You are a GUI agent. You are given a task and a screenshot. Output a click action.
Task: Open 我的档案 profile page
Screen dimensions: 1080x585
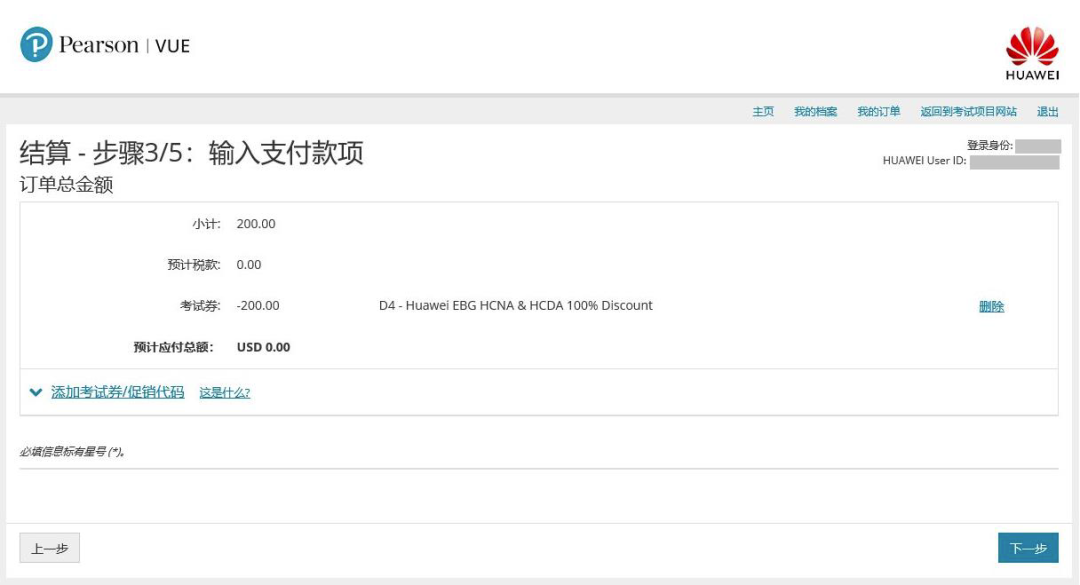816,112
